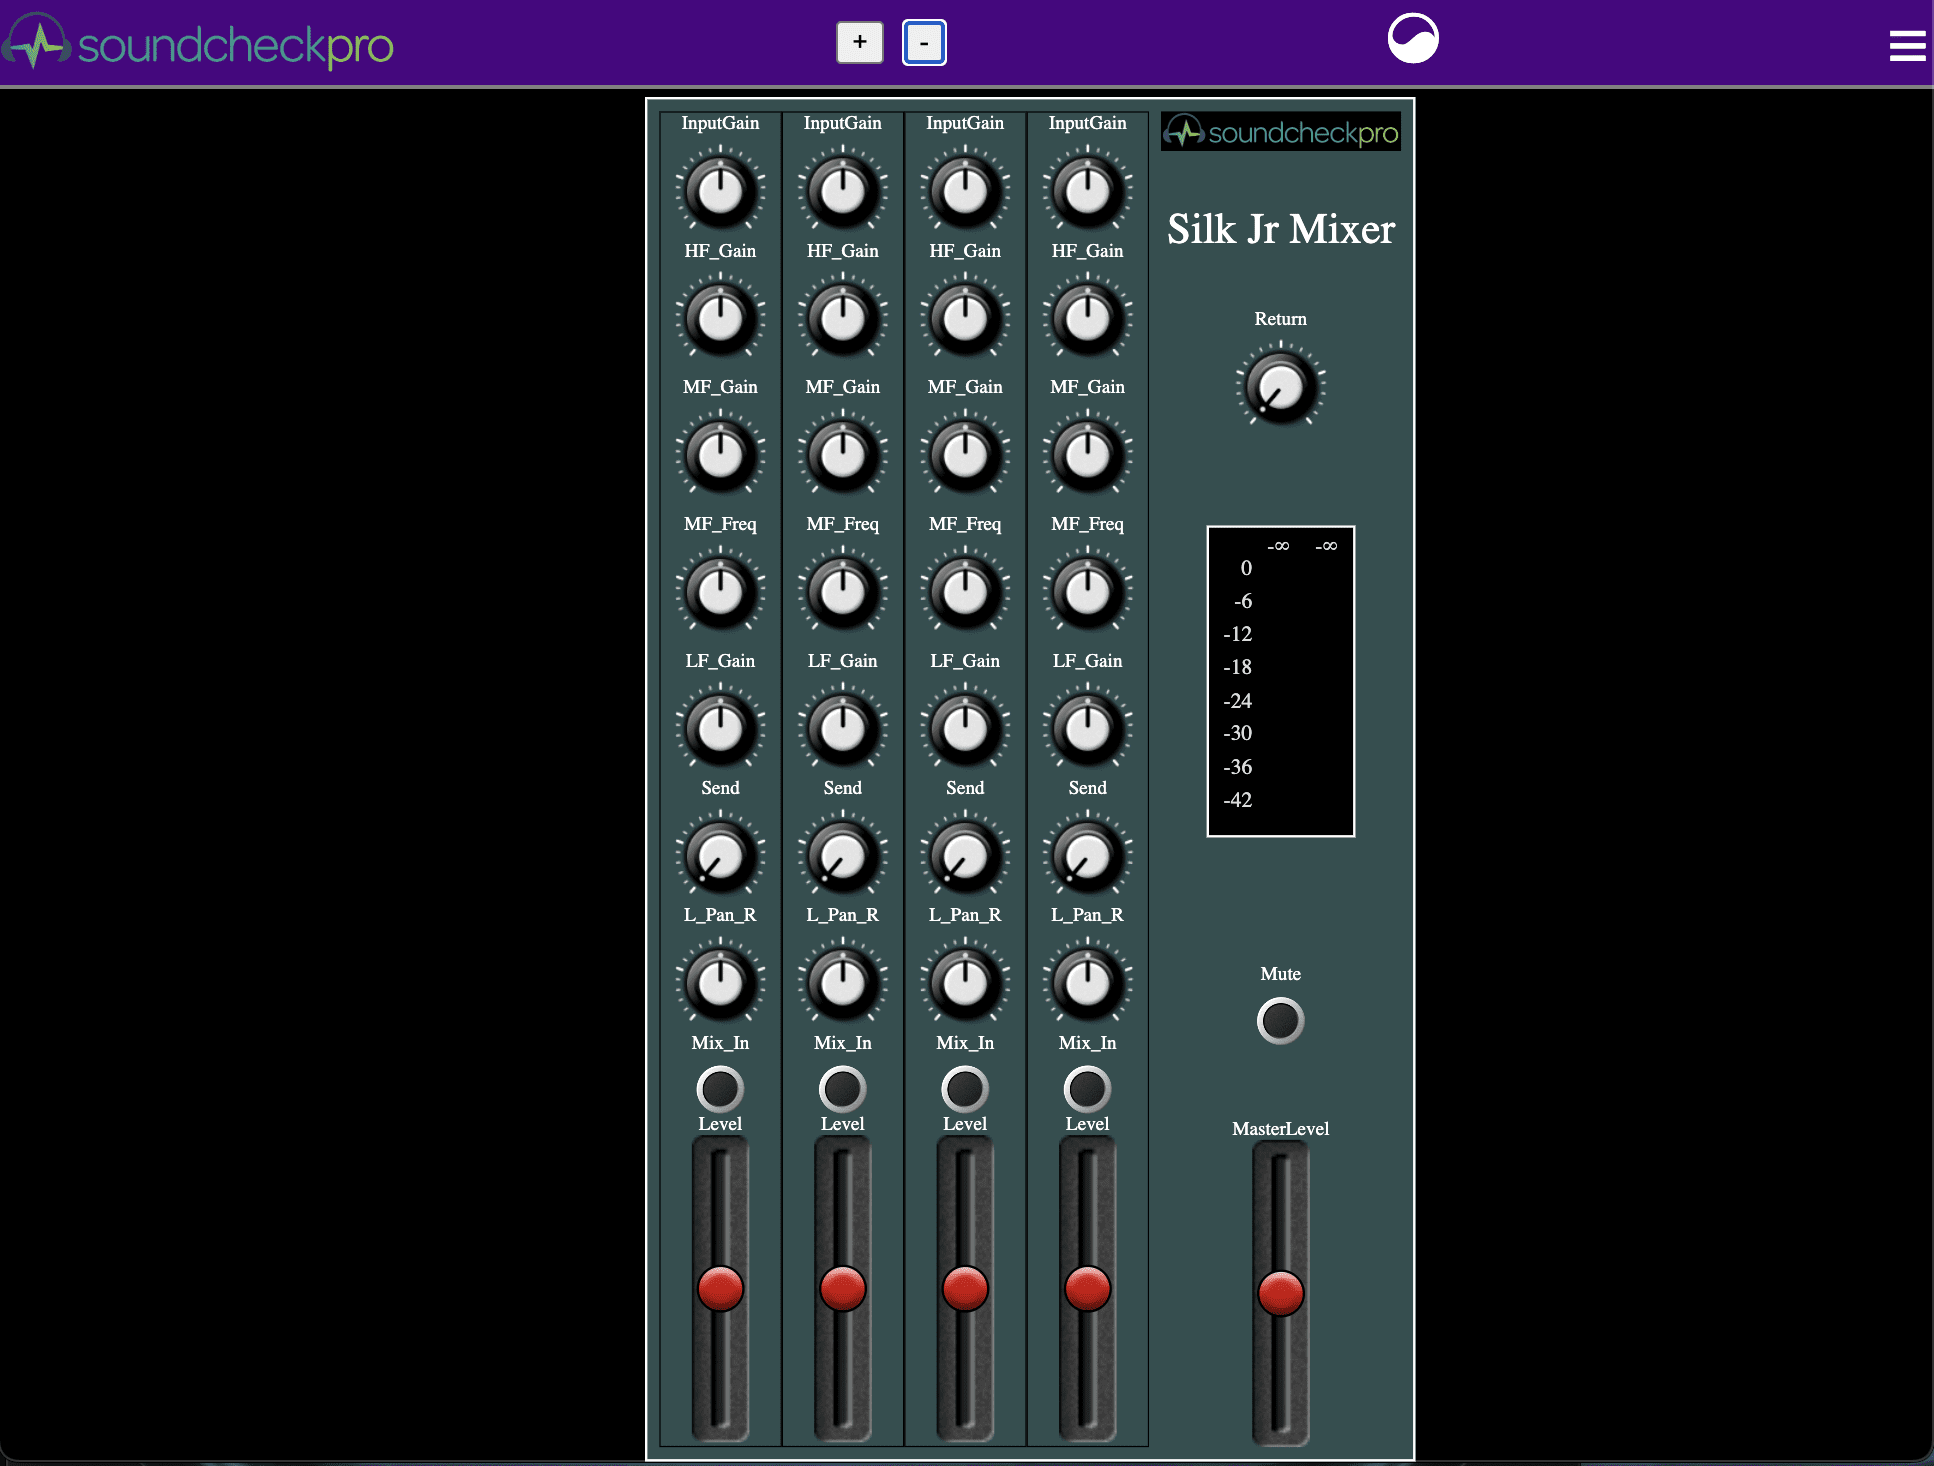Click channel 3 Level fader handle
Image resolution: width=1934 pixels, height=1466 pixels.
(x=965, y=1288)
